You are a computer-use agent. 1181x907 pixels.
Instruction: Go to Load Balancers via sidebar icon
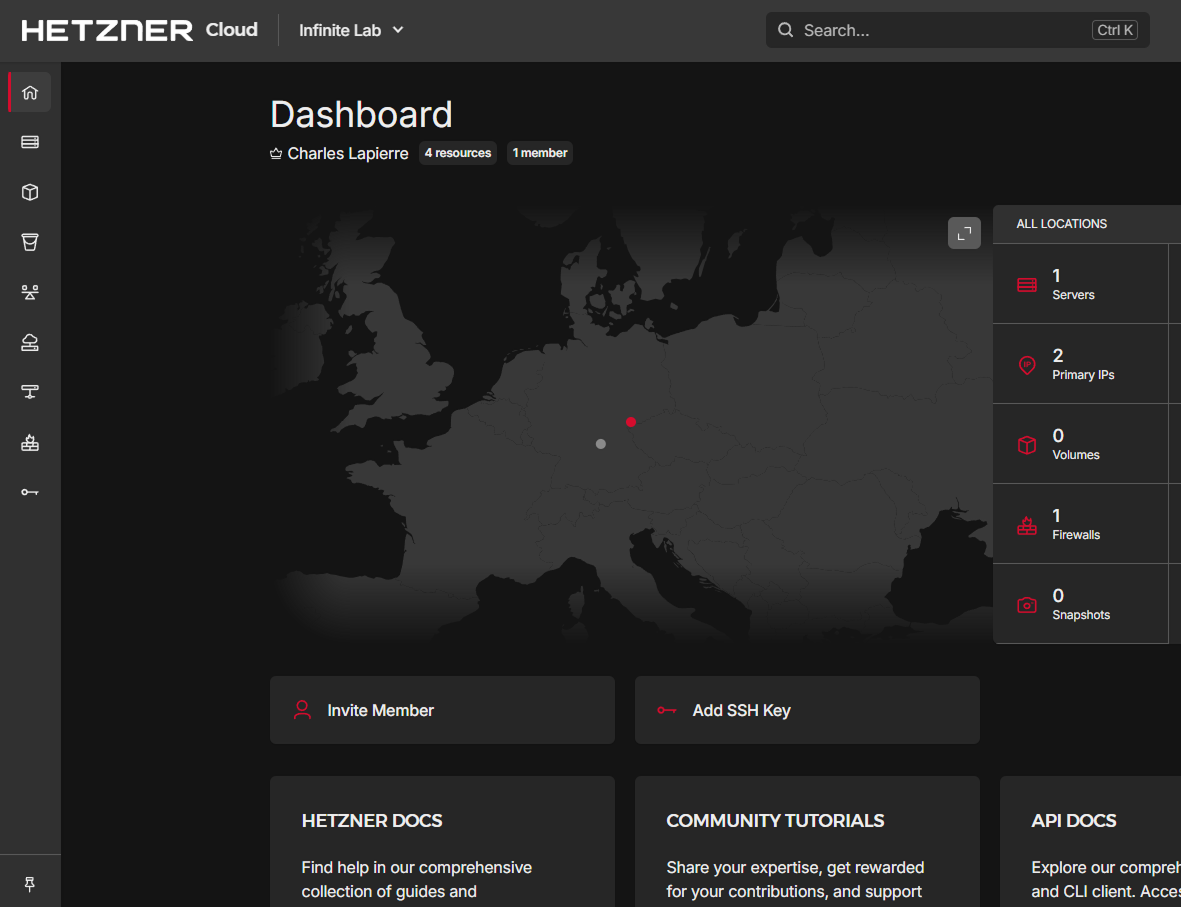[x=30, y=292]
